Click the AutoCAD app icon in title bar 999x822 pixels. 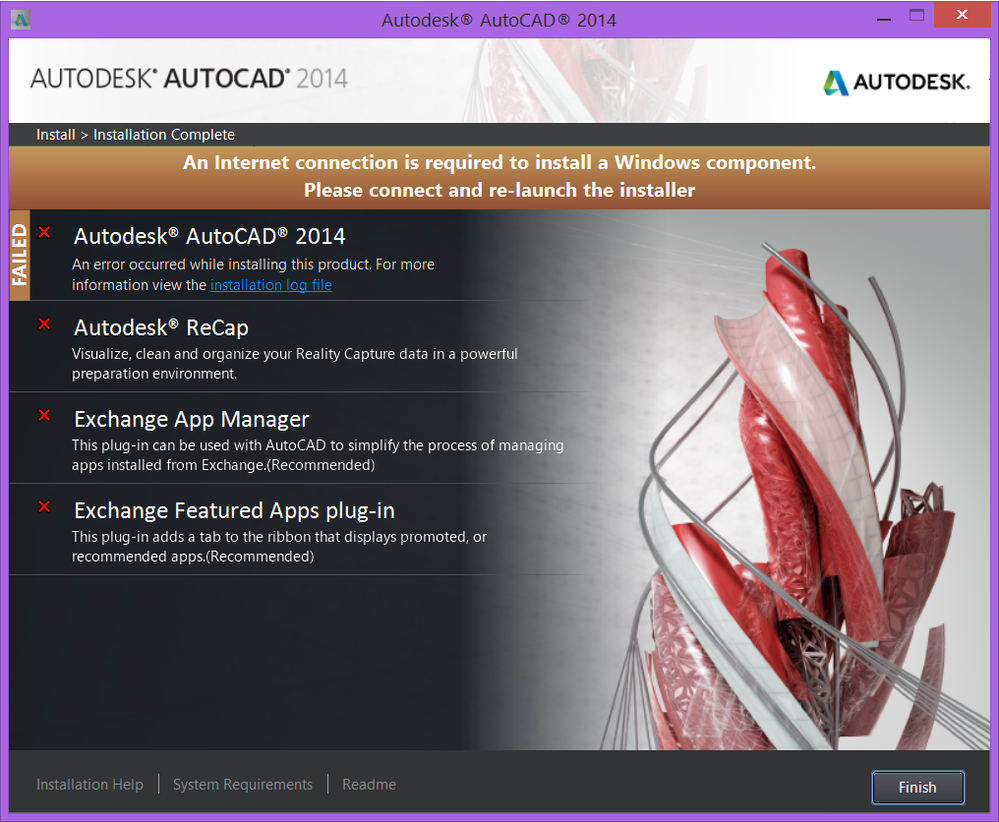(21, 20)
